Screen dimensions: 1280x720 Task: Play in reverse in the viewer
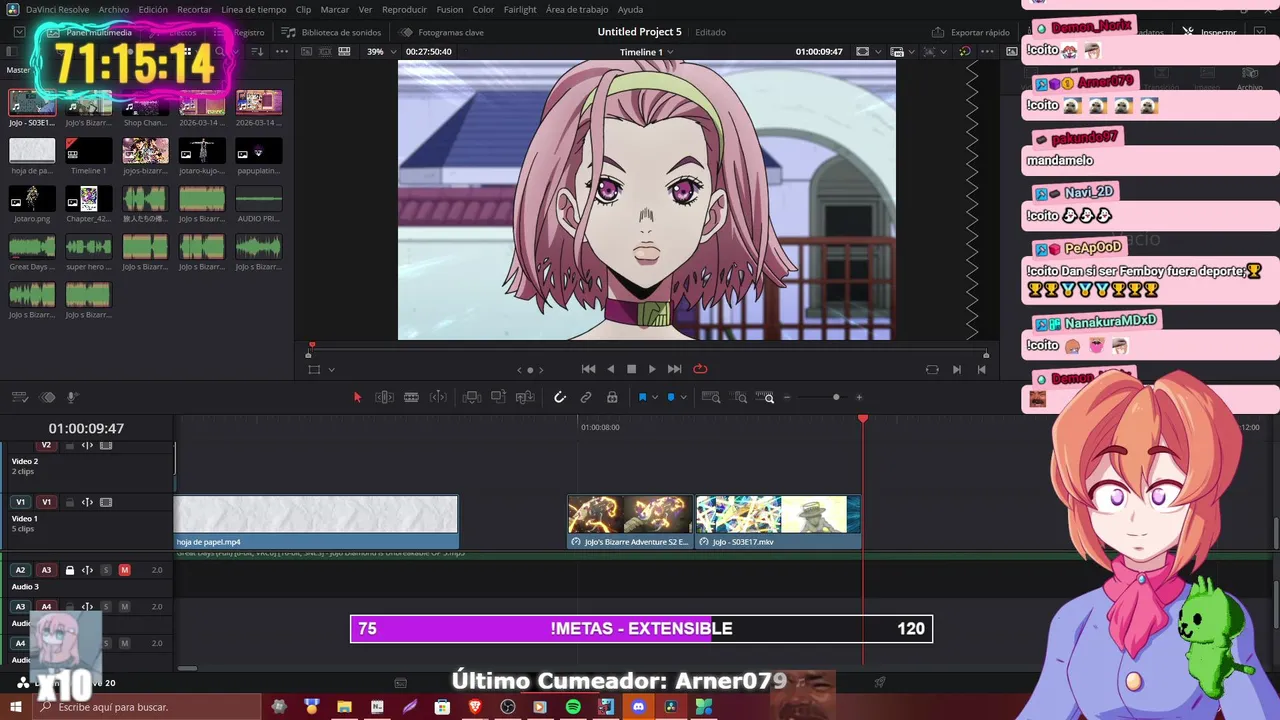point(611,369)
